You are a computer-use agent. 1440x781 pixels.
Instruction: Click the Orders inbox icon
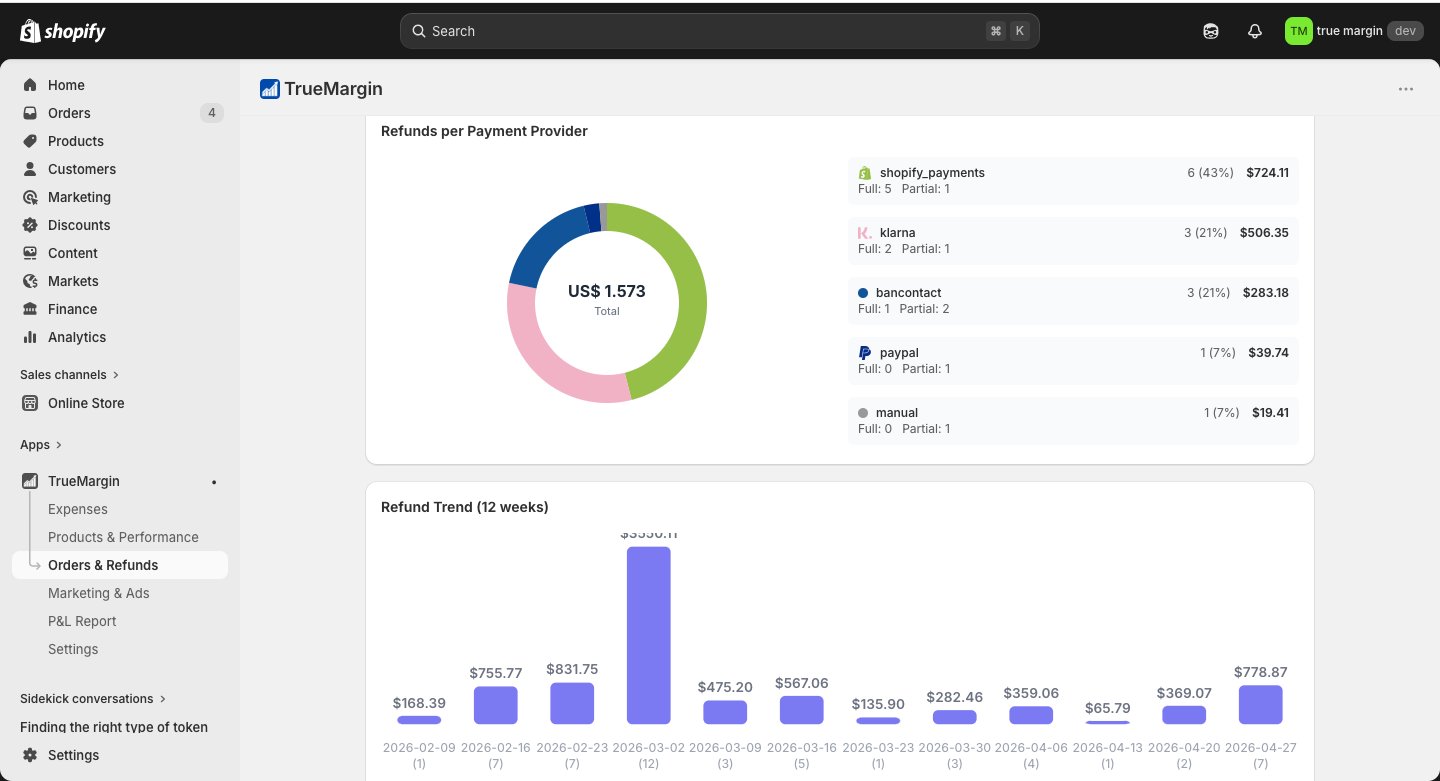(x=30, y=113)
